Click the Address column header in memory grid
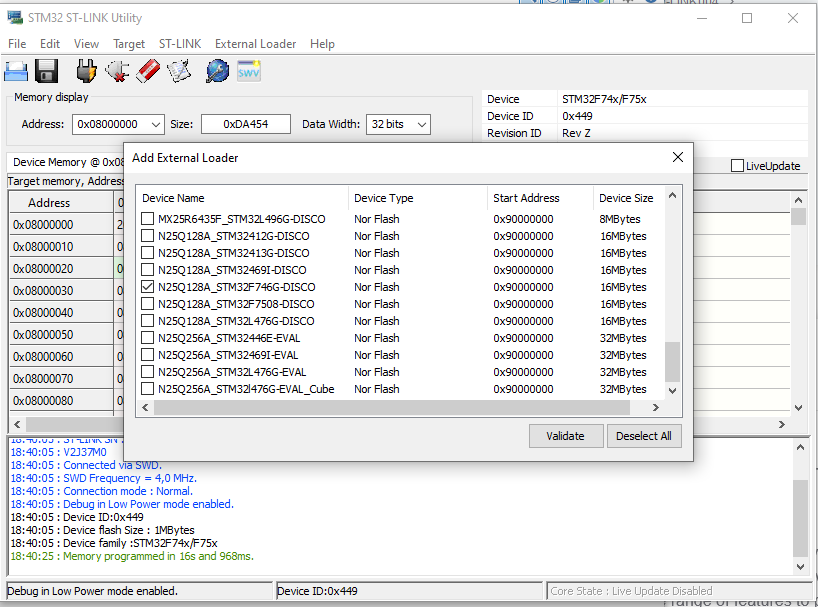Viewport: 818px width, 607px height. pyautogui.click(x=62, y=203)
